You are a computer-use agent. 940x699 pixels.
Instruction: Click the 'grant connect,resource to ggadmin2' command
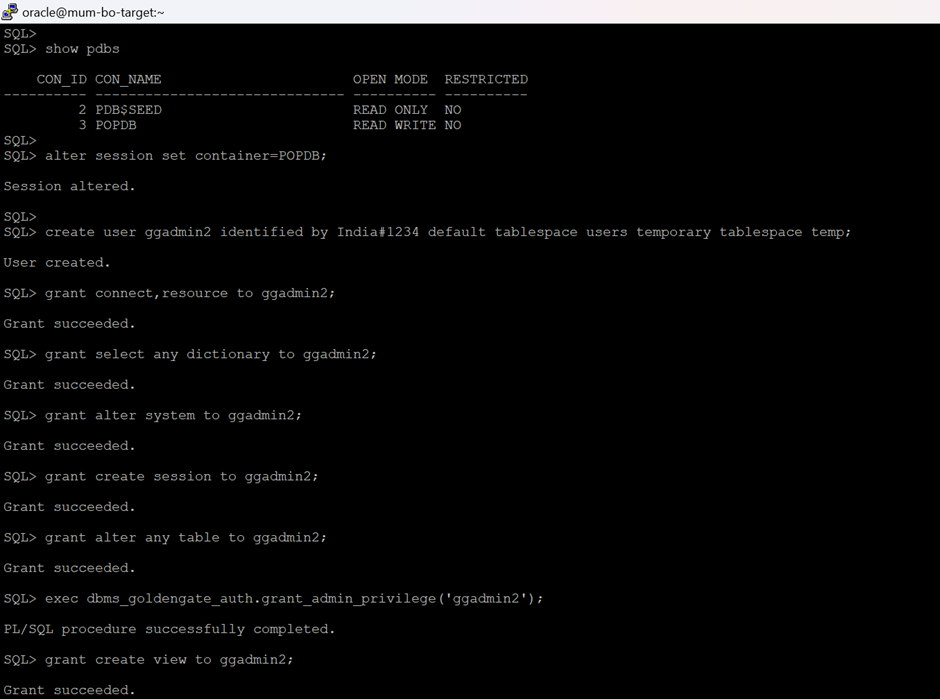tap(190, 293)
